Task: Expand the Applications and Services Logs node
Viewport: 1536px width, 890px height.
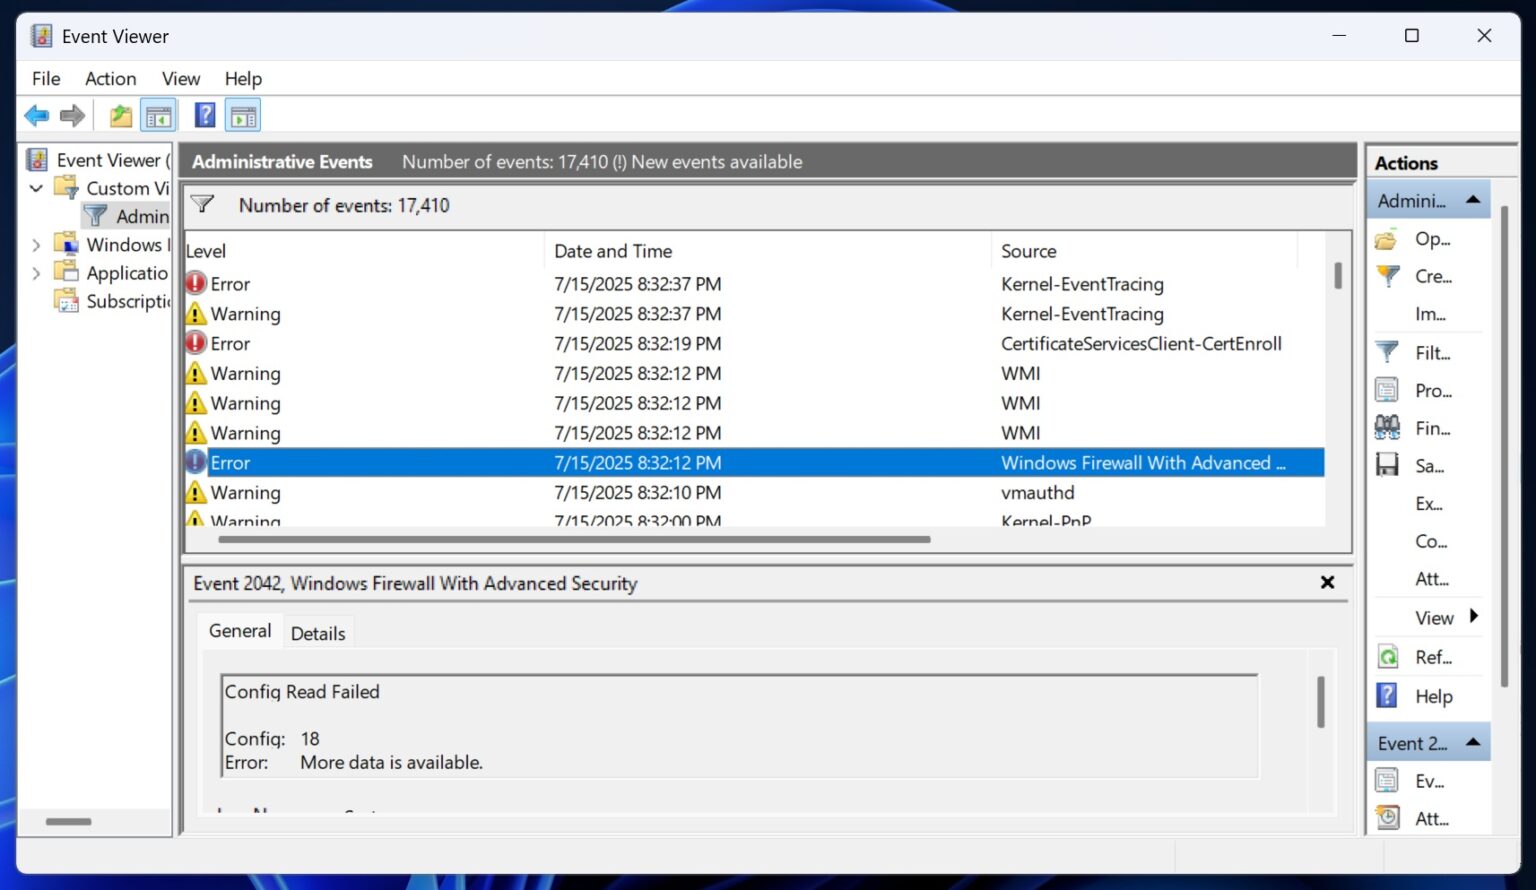Action: coord(36,272)
